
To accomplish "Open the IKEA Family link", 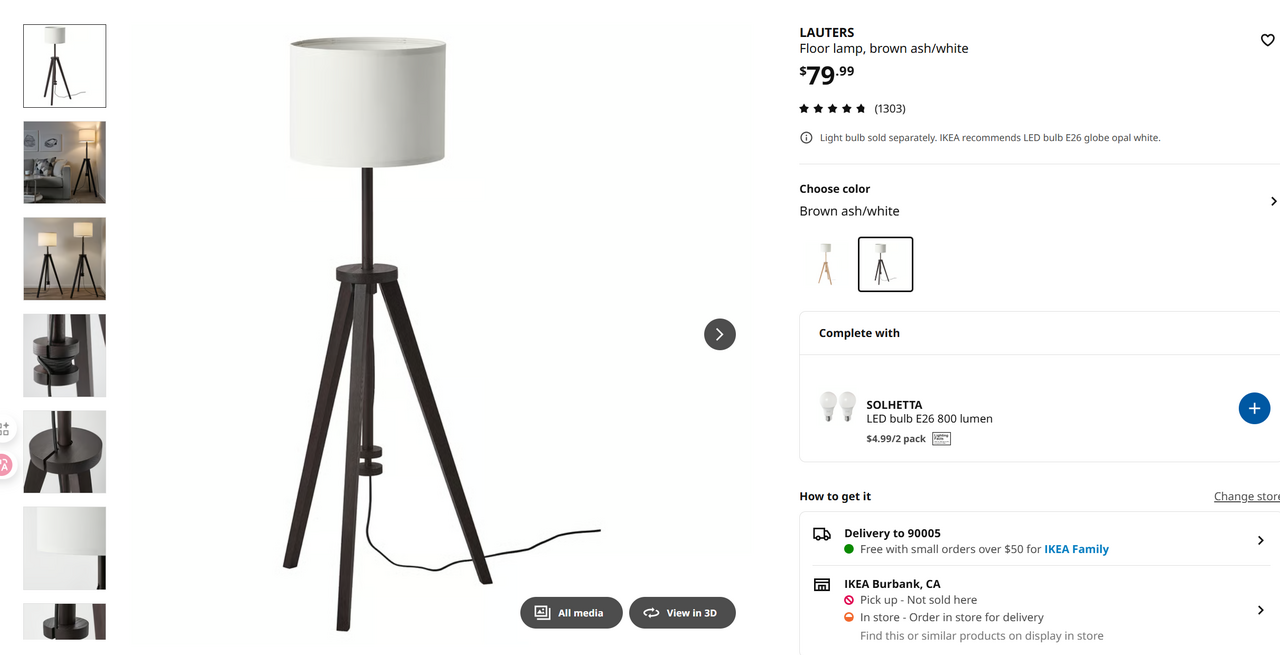I will click(x=1076, y=549).
